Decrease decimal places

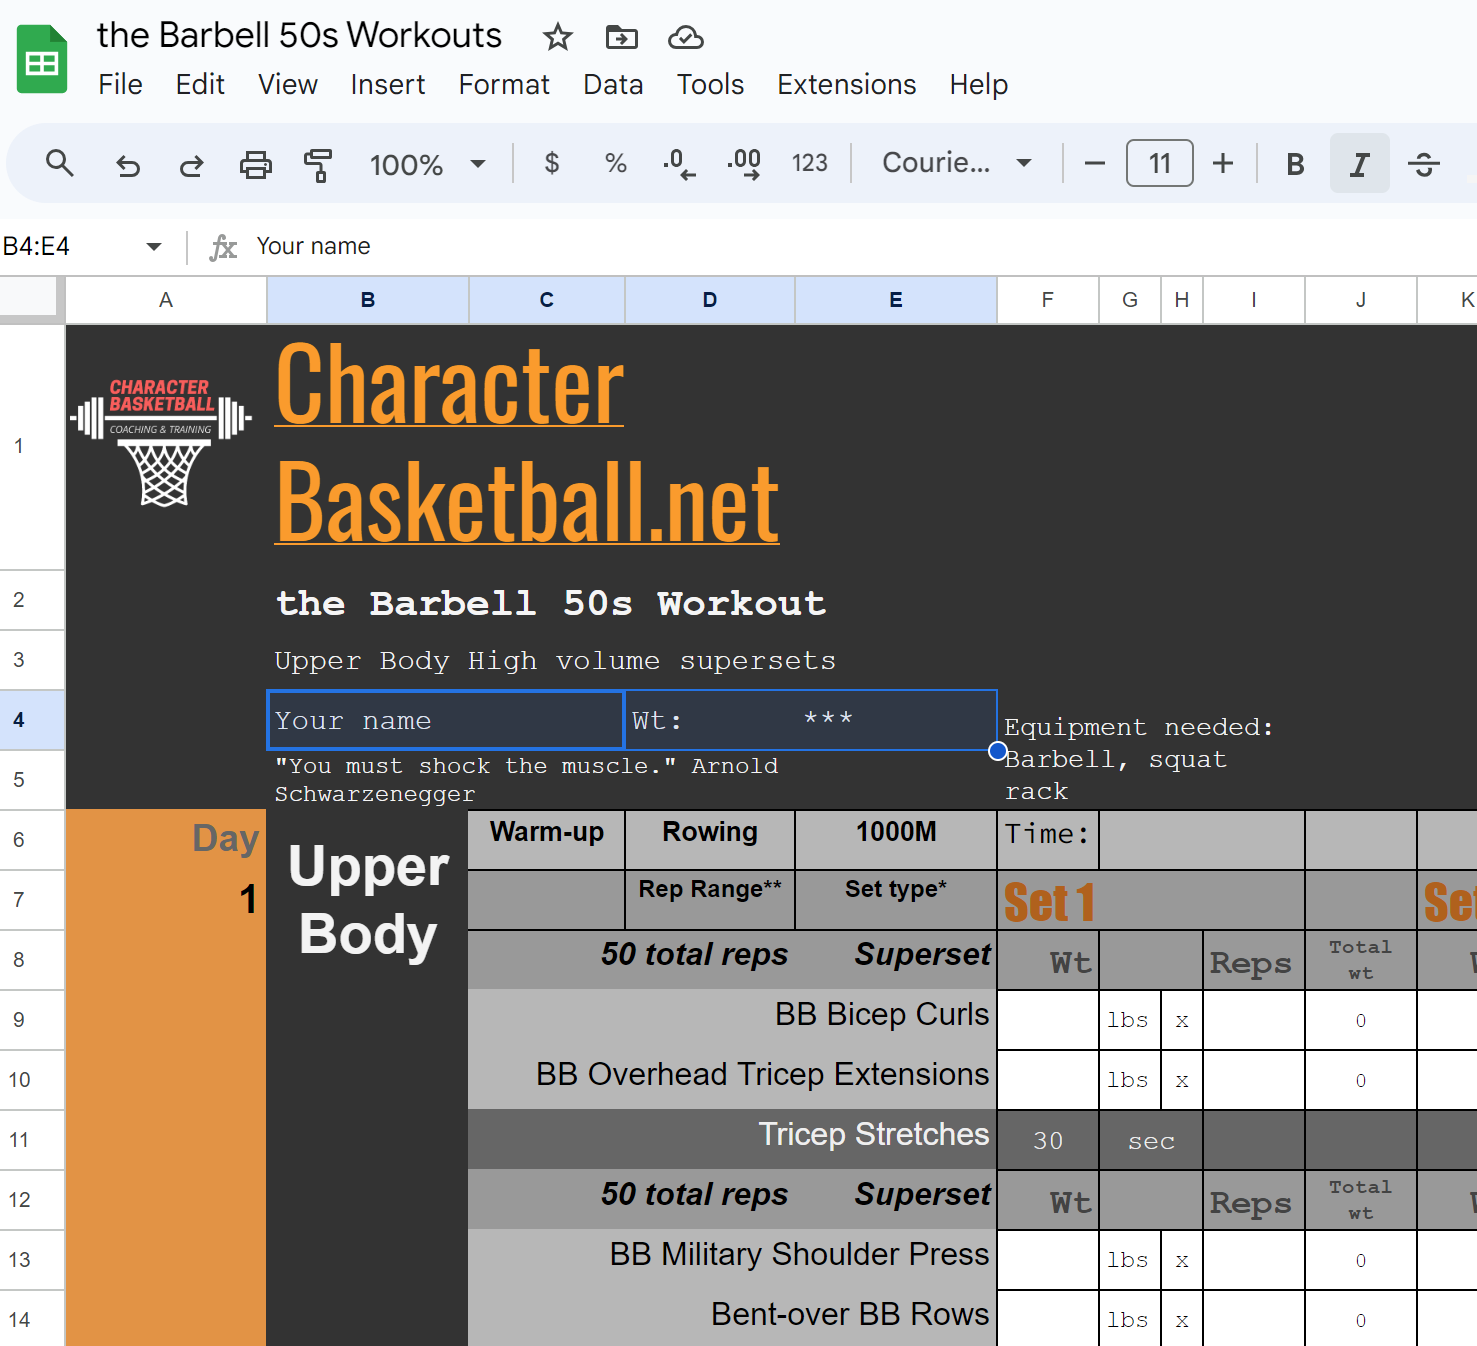pos(679,163)
